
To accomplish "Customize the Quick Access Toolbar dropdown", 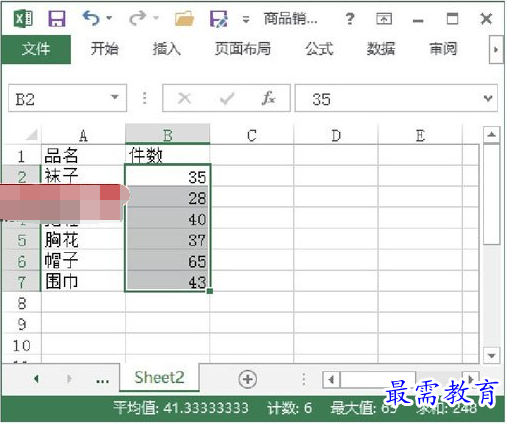I will pos(246,20).
